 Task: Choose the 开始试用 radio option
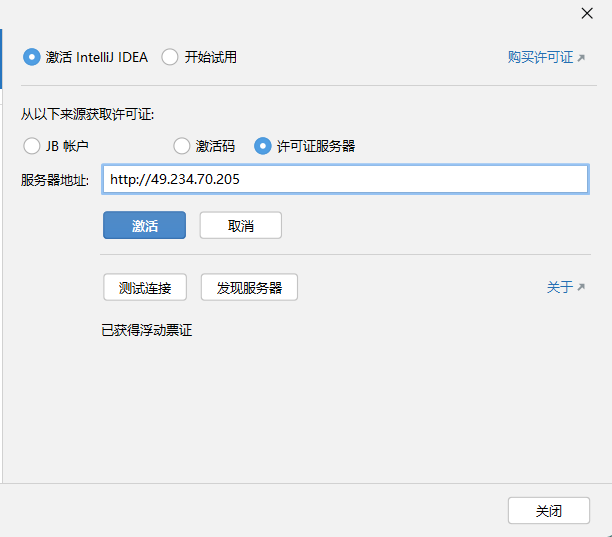(x=170, y=57)
